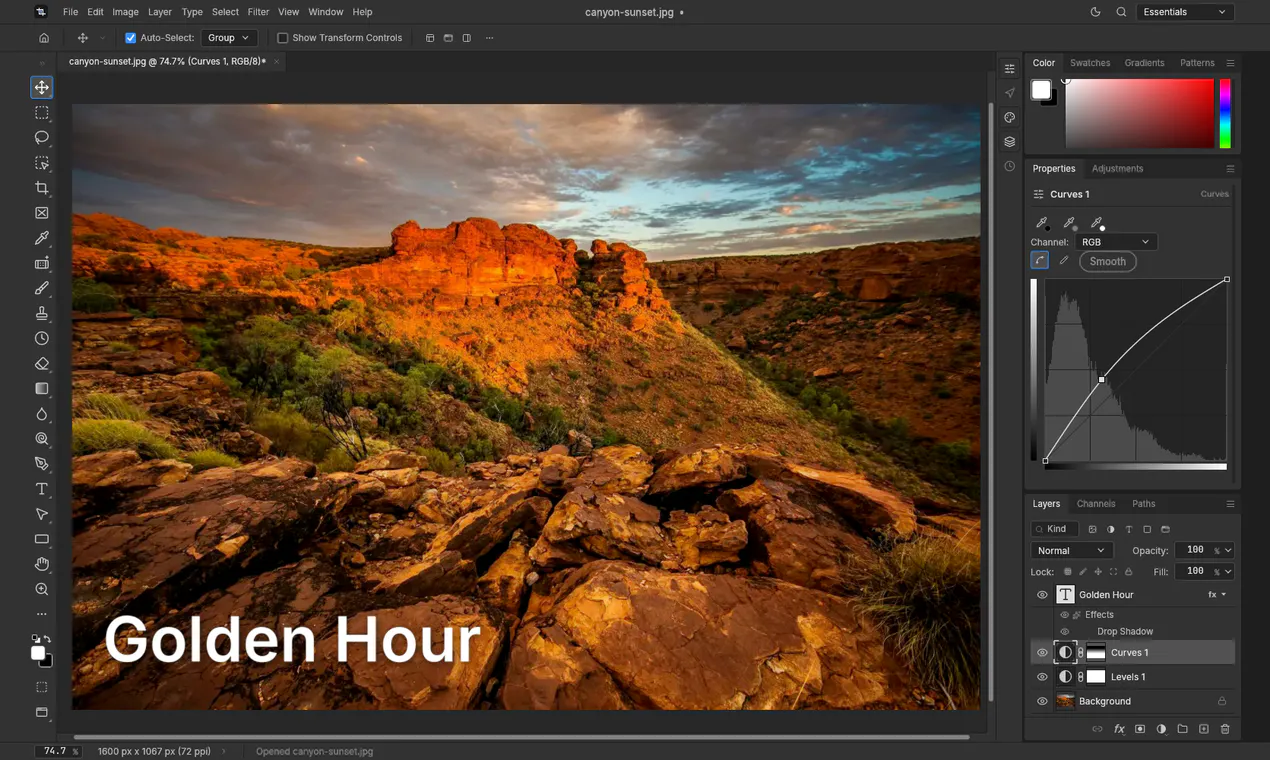Select the Crop tool

(41, 188)
